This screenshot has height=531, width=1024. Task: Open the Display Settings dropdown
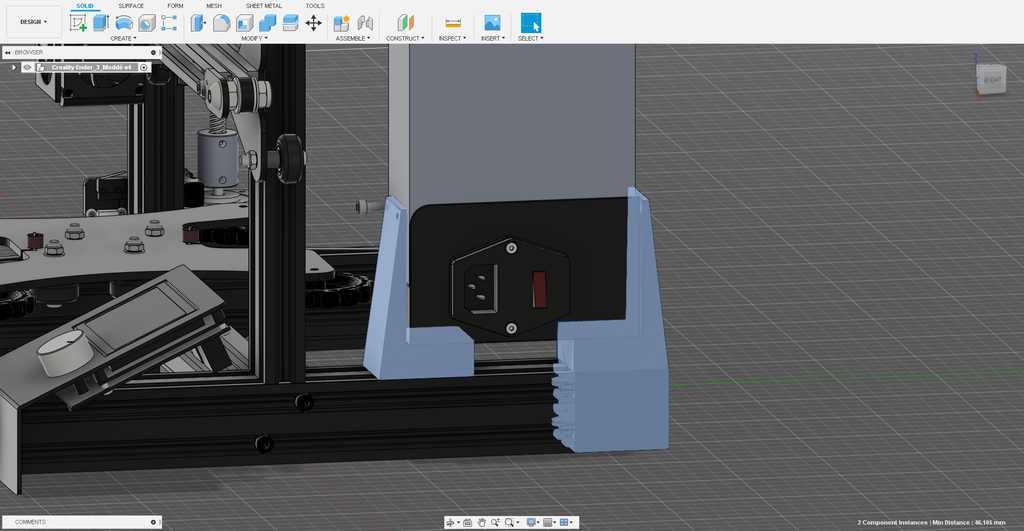tap(532, 522)
